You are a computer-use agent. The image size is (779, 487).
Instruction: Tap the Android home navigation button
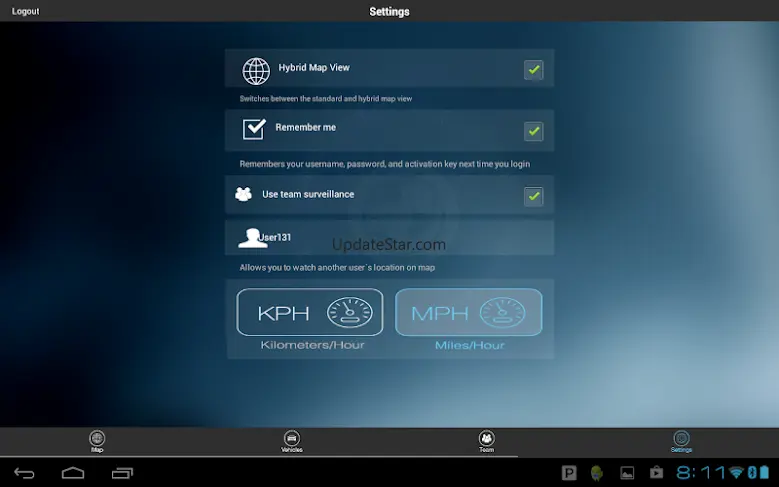73,473
